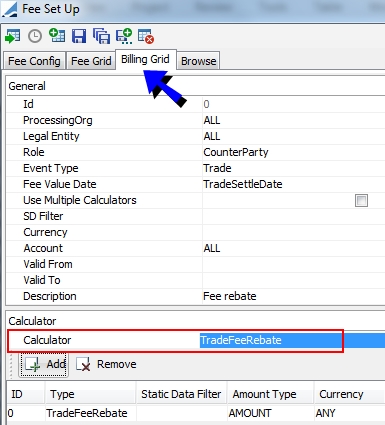Click the Description label

pos(50,296)
